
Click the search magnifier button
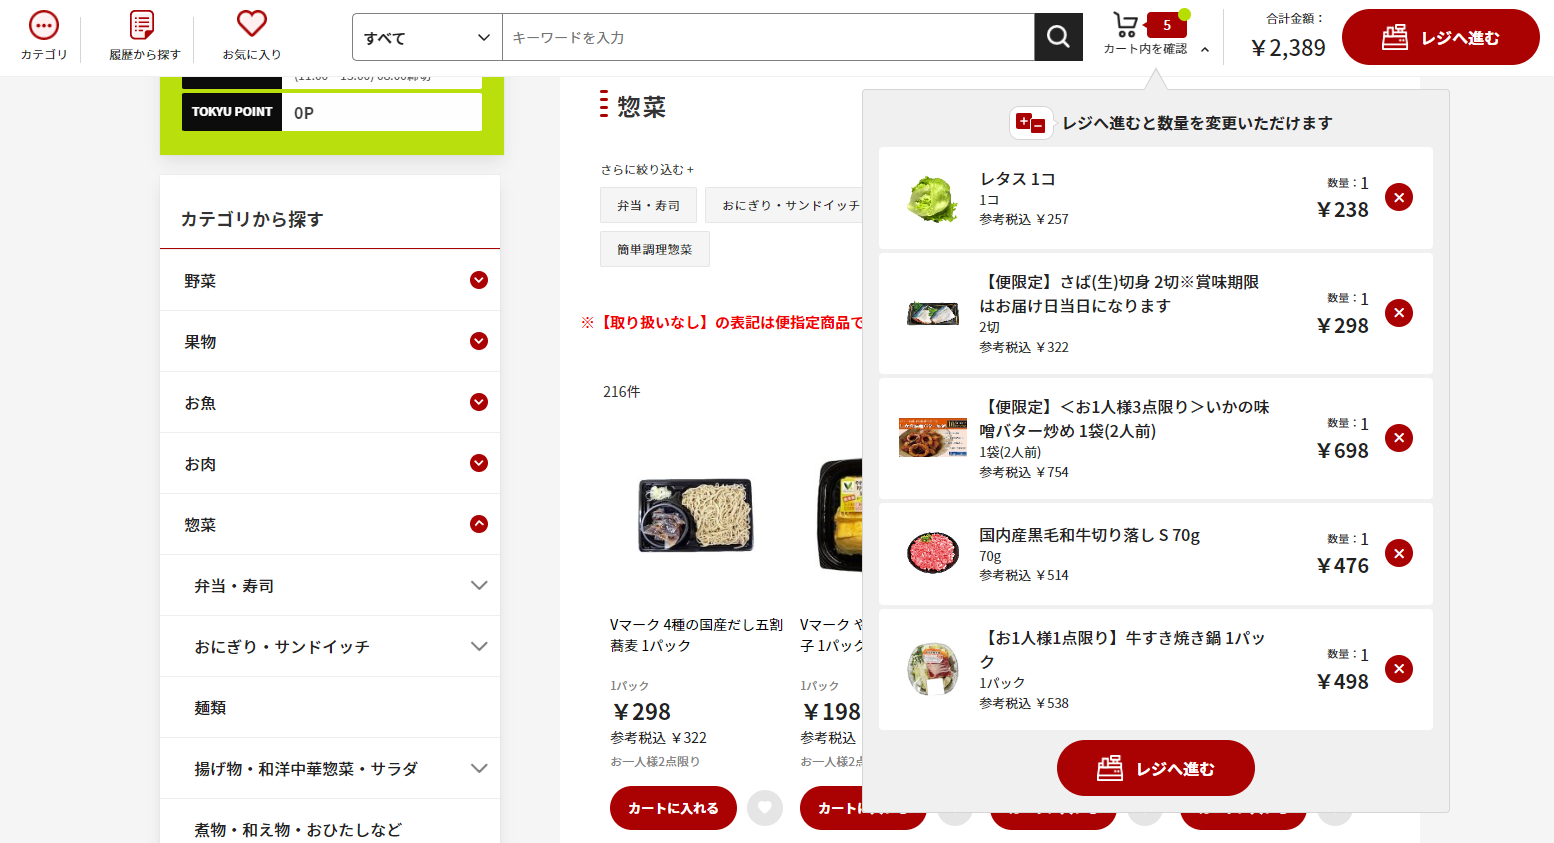pyautogui.click(x=1058, y=37)
